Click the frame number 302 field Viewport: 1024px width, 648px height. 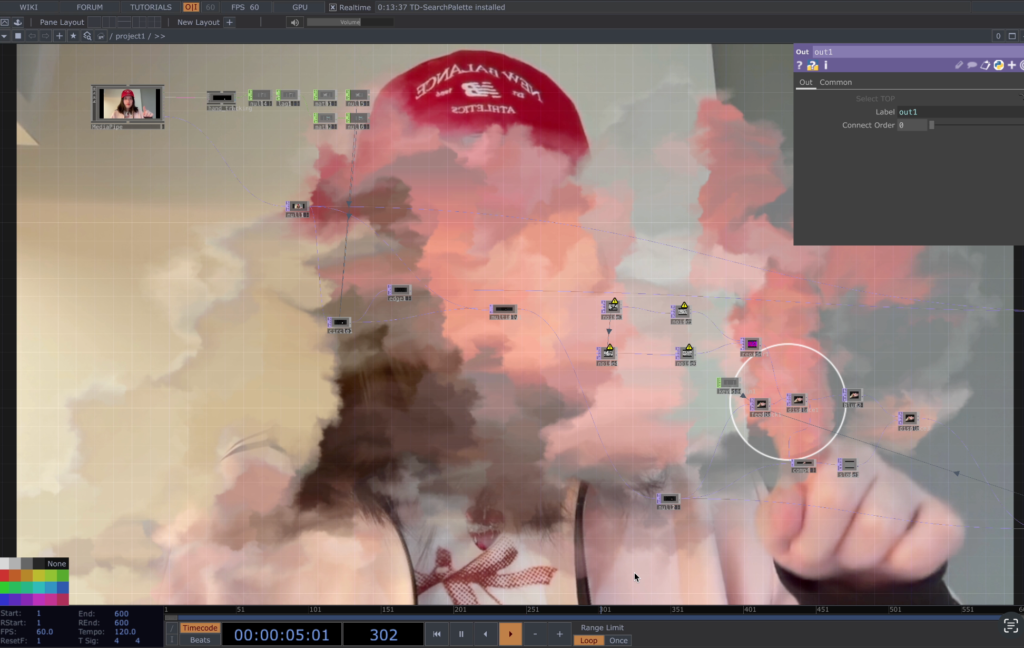click(383, 635)
